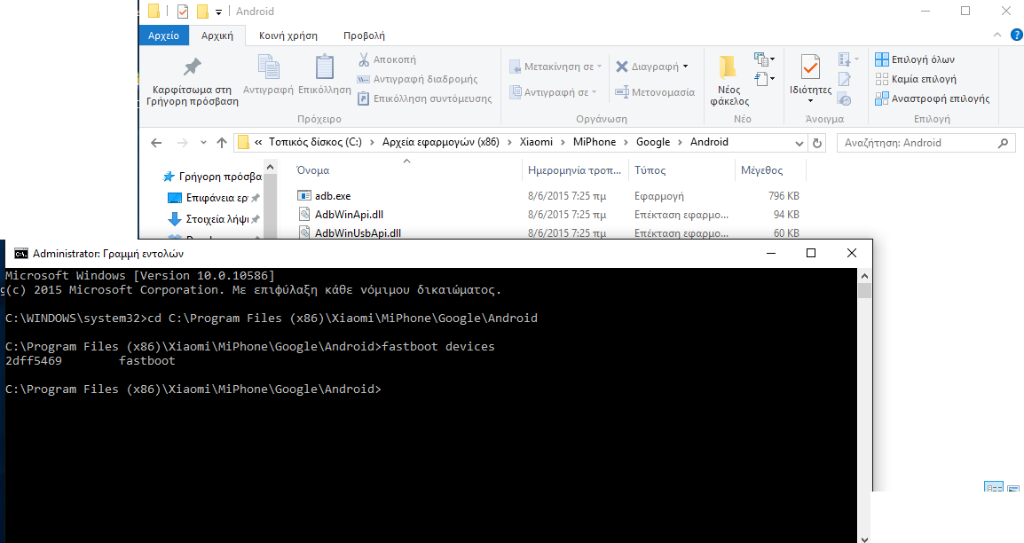Choose Επικόλληση συντόμευσης in the ribbon
1024x543 pixels.
424,99
